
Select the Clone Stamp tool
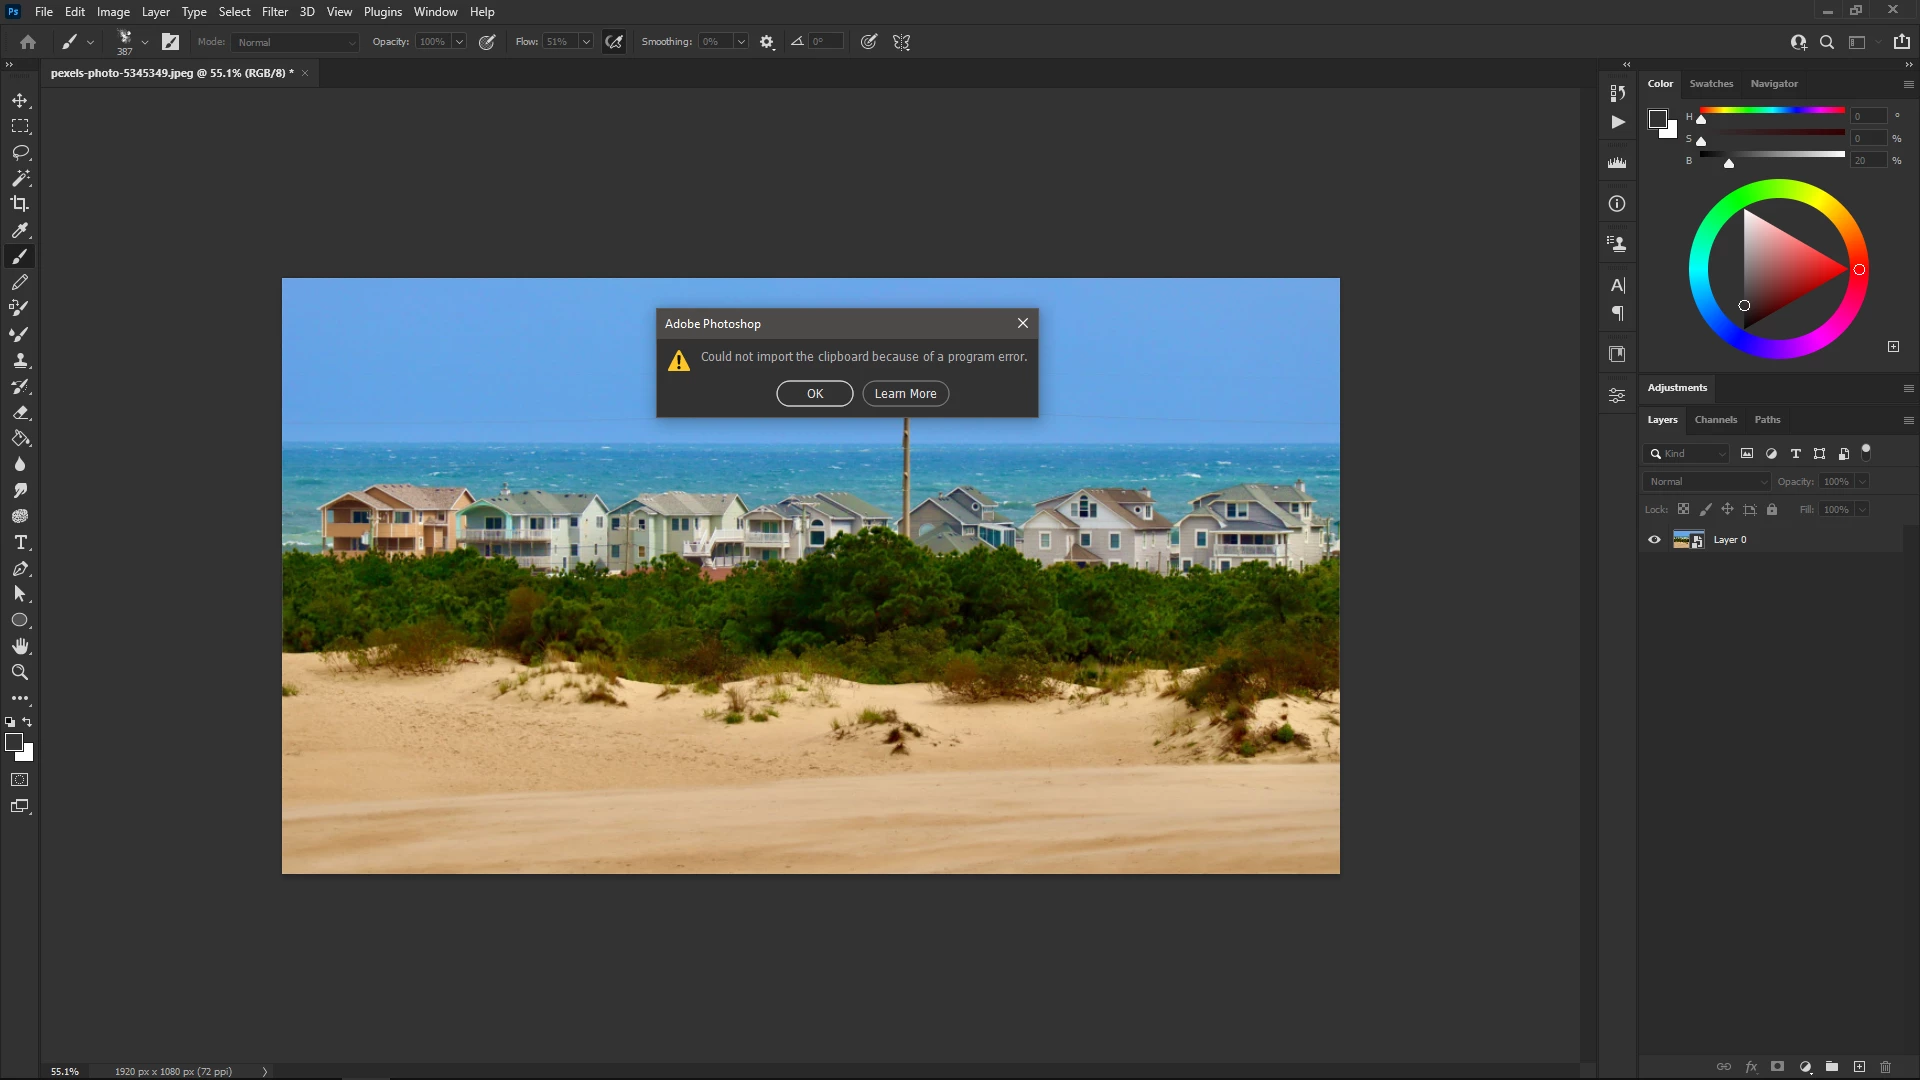click(20, 361)
